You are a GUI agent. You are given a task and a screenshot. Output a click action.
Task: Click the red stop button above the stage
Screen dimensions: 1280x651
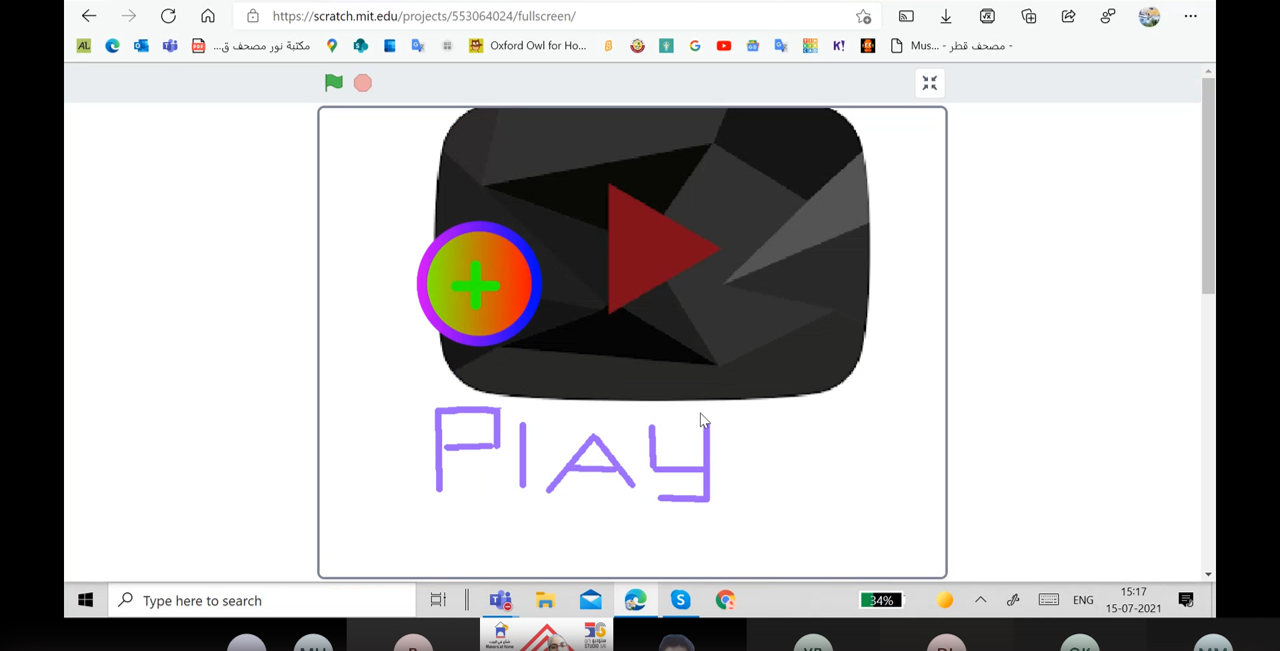coord(363,83)
